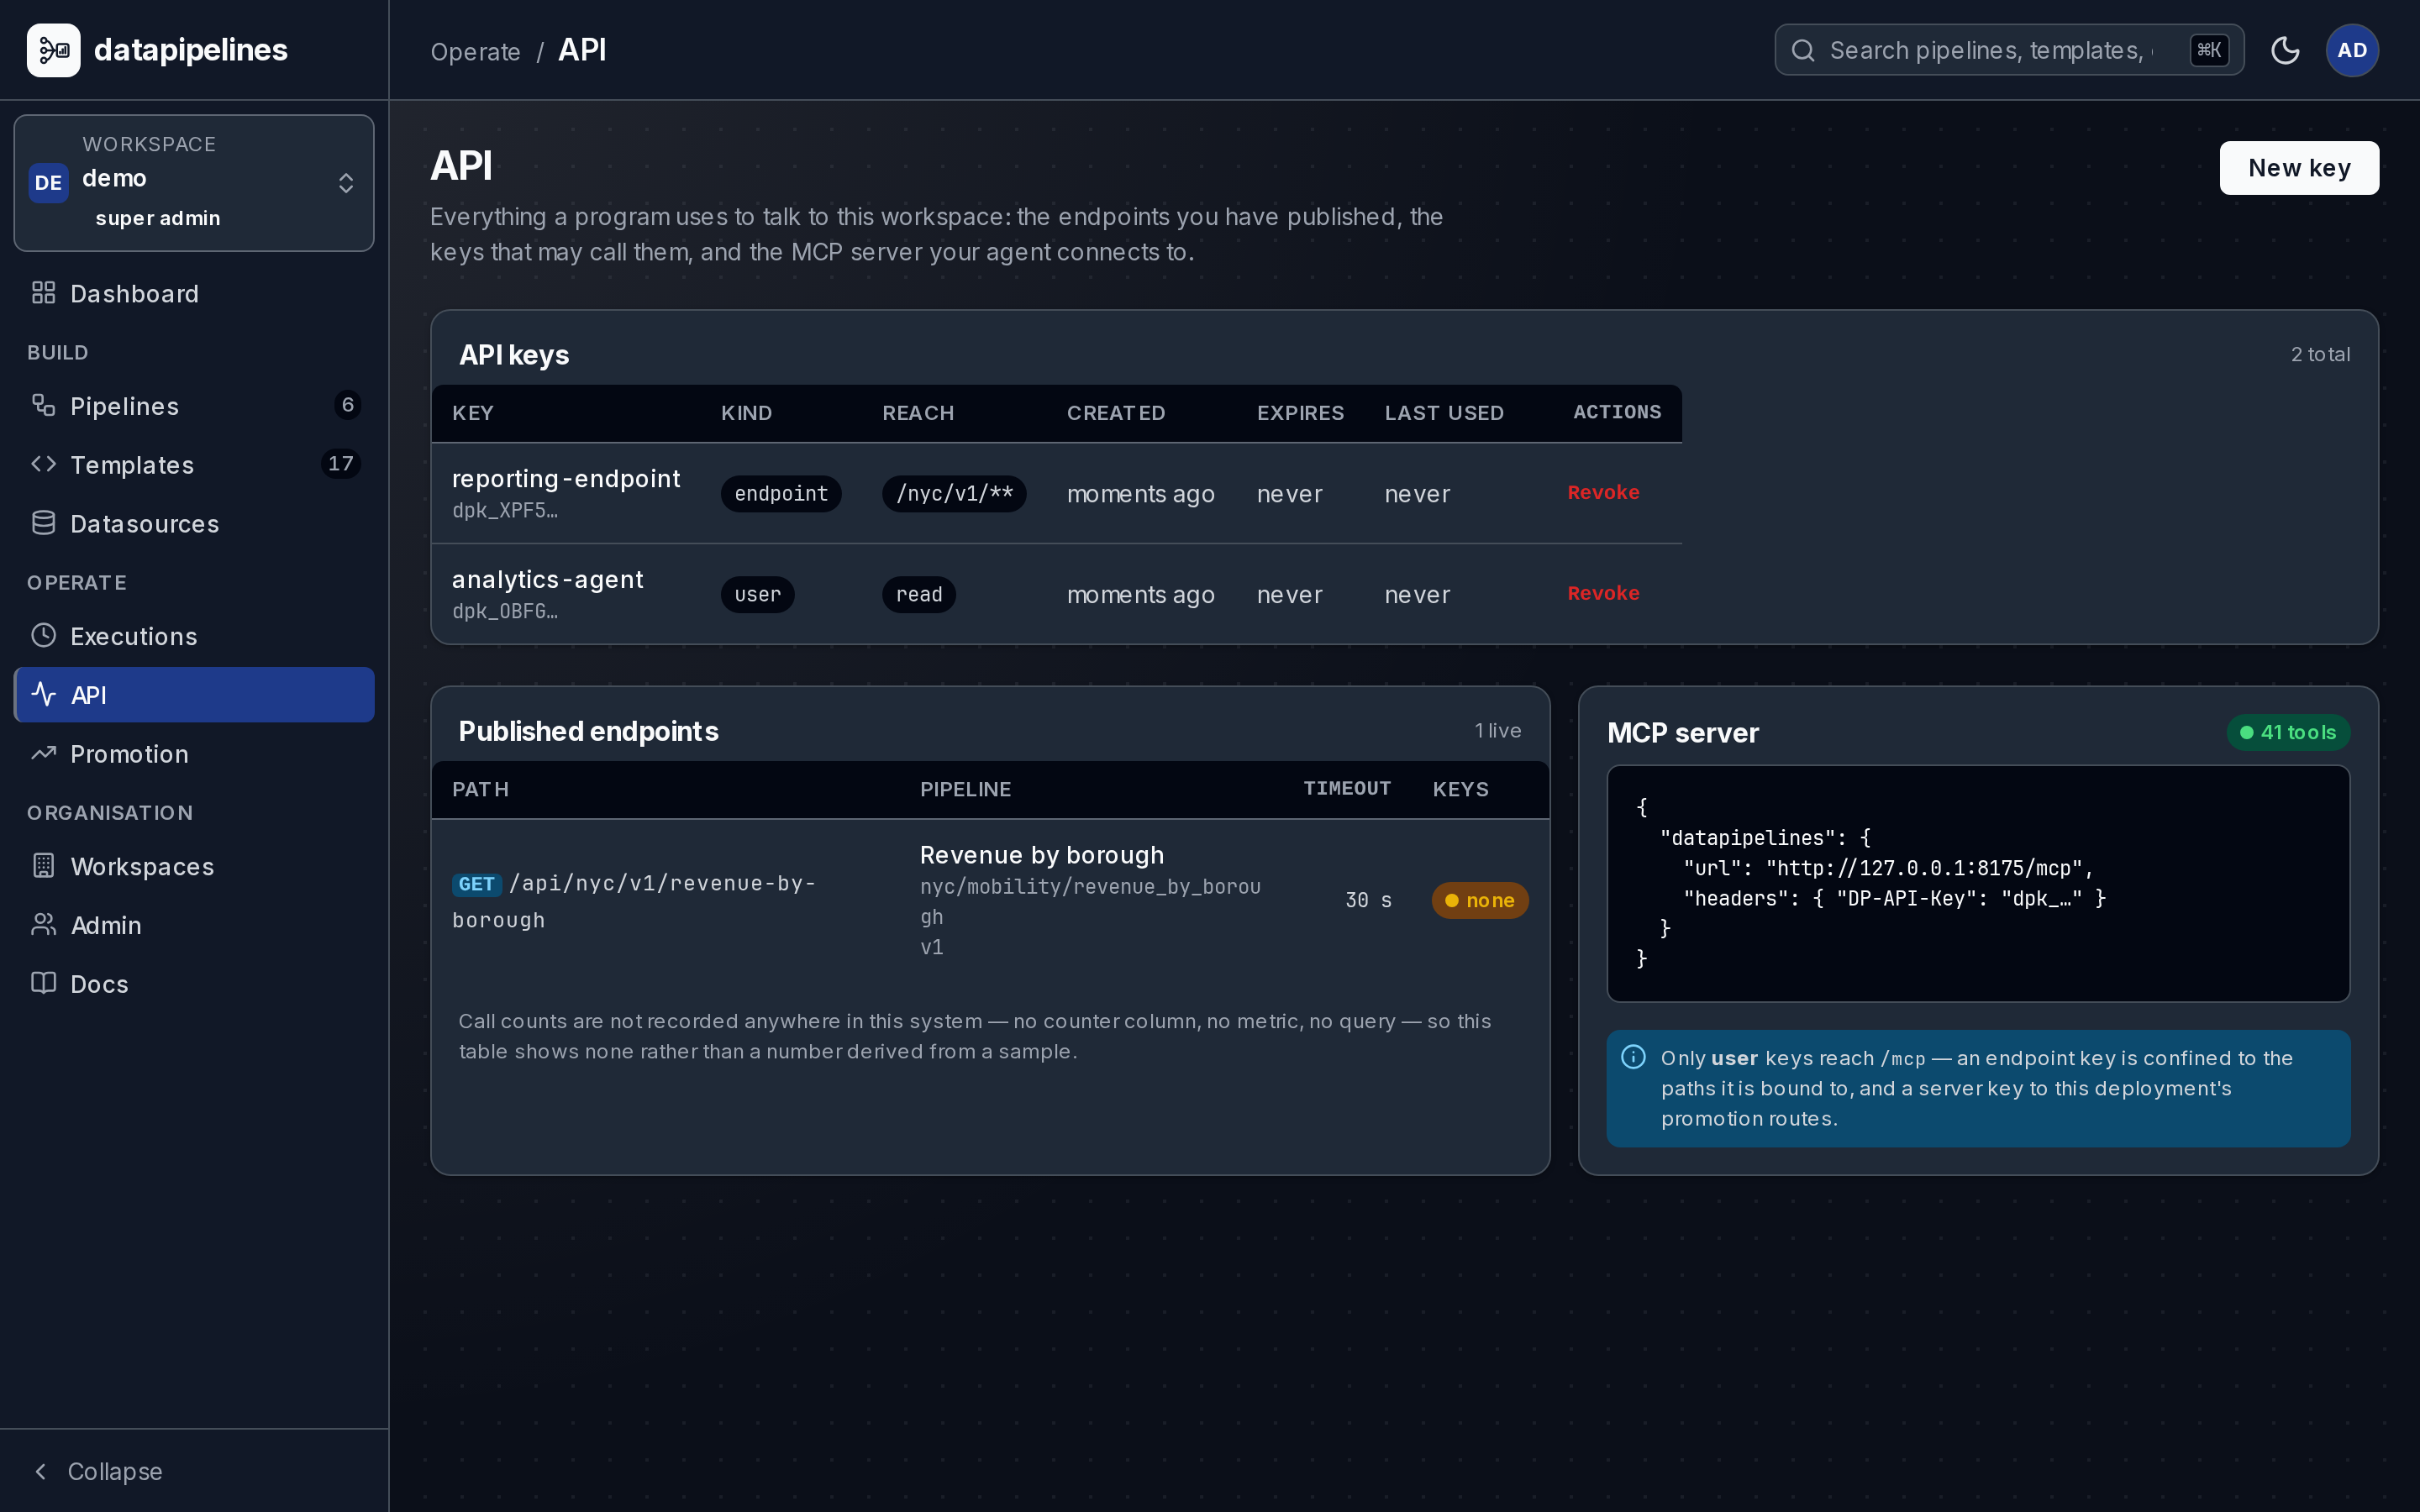The width and height of the screenshot is (2420, 1512).
Task: Click the ⌘K shortcut badge
Action: pos(2209,50)
